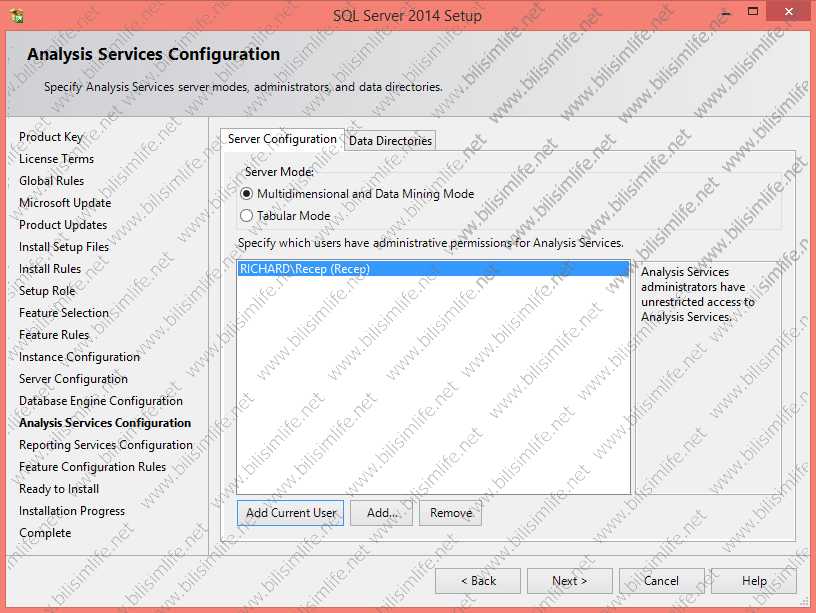Click Feature Selection step label
This screenshot has width=816, height=613.
click(64, 313)
